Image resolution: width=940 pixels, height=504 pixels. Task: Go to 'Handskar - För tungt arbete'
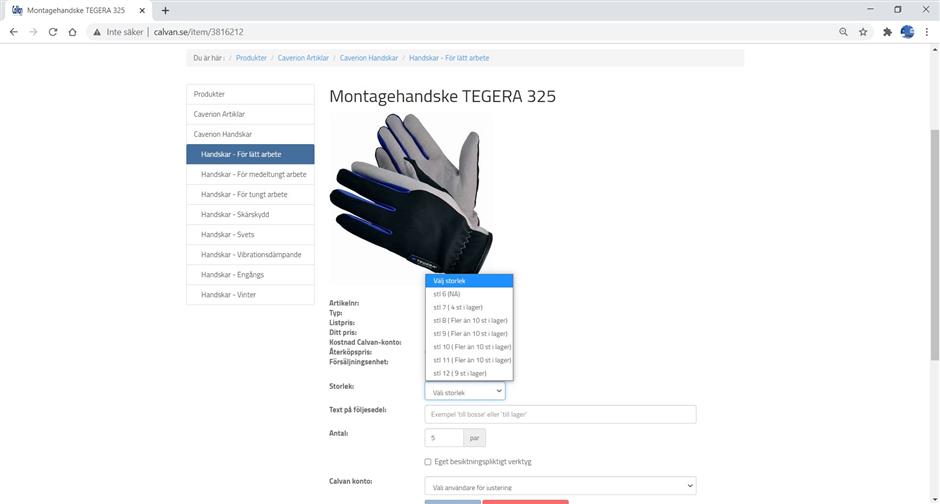244,194
